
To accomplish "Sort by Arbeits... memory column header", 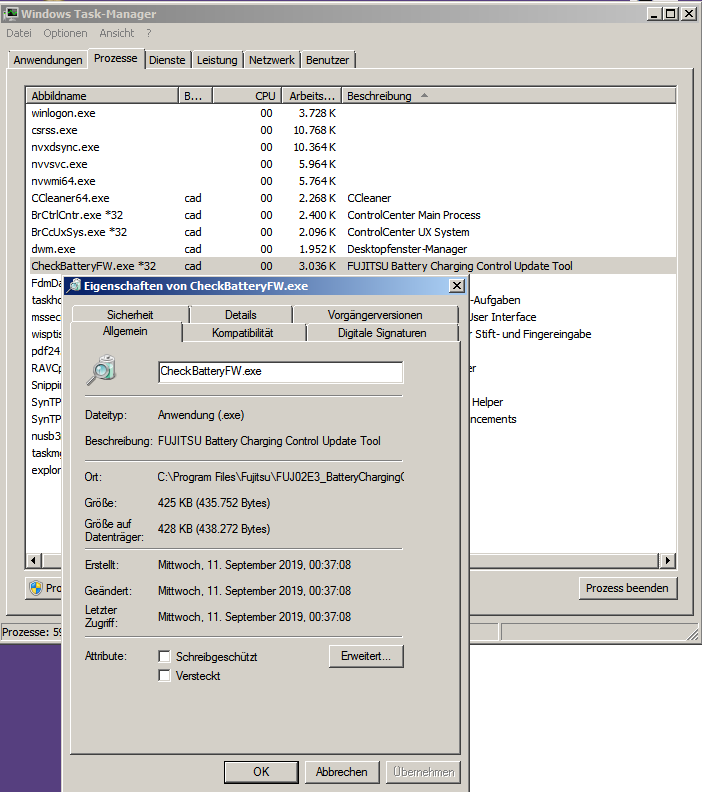I will tap(312, 95).
